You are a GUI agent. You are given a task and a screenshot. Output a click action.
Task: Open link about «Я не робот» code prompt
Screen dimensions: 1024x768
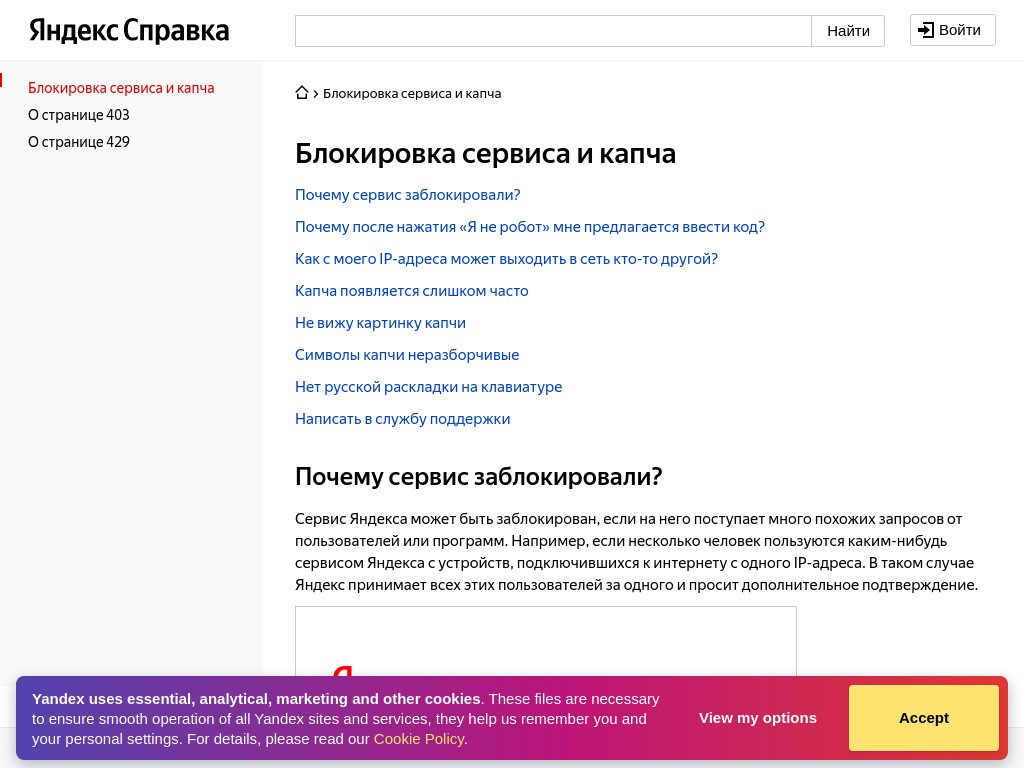[x=530, y=227]
